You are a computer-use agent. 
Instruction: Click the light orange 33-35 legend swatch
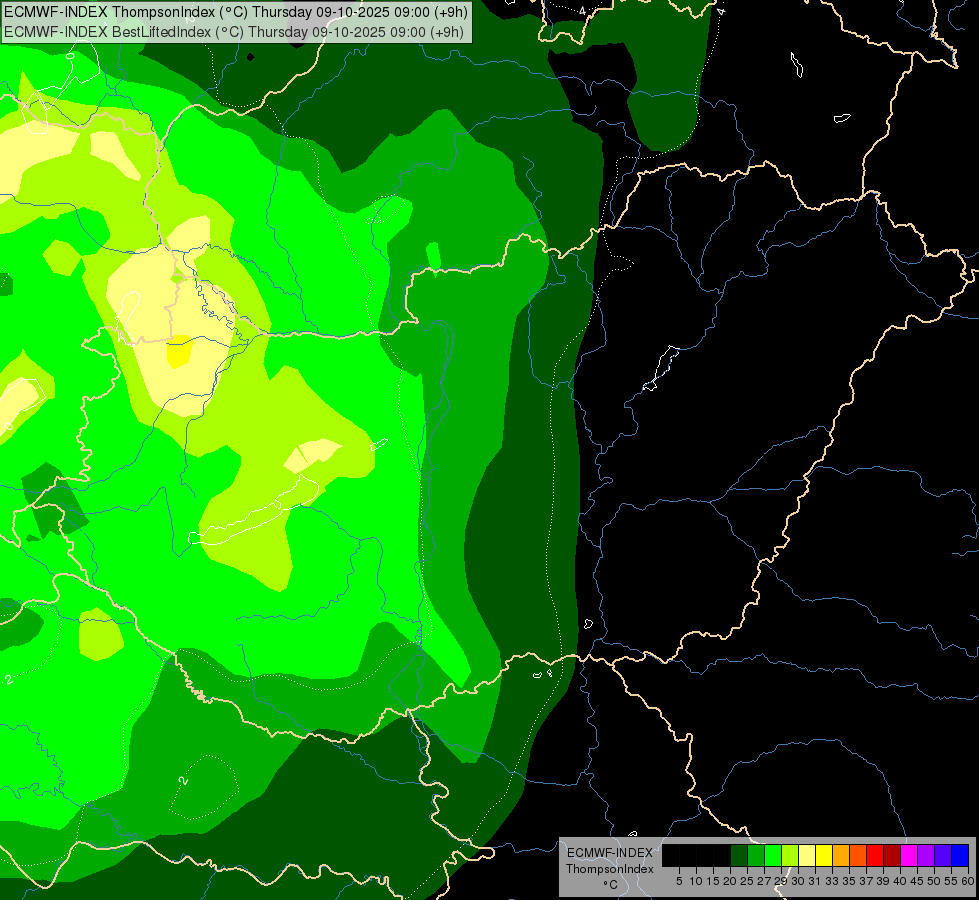841,855
